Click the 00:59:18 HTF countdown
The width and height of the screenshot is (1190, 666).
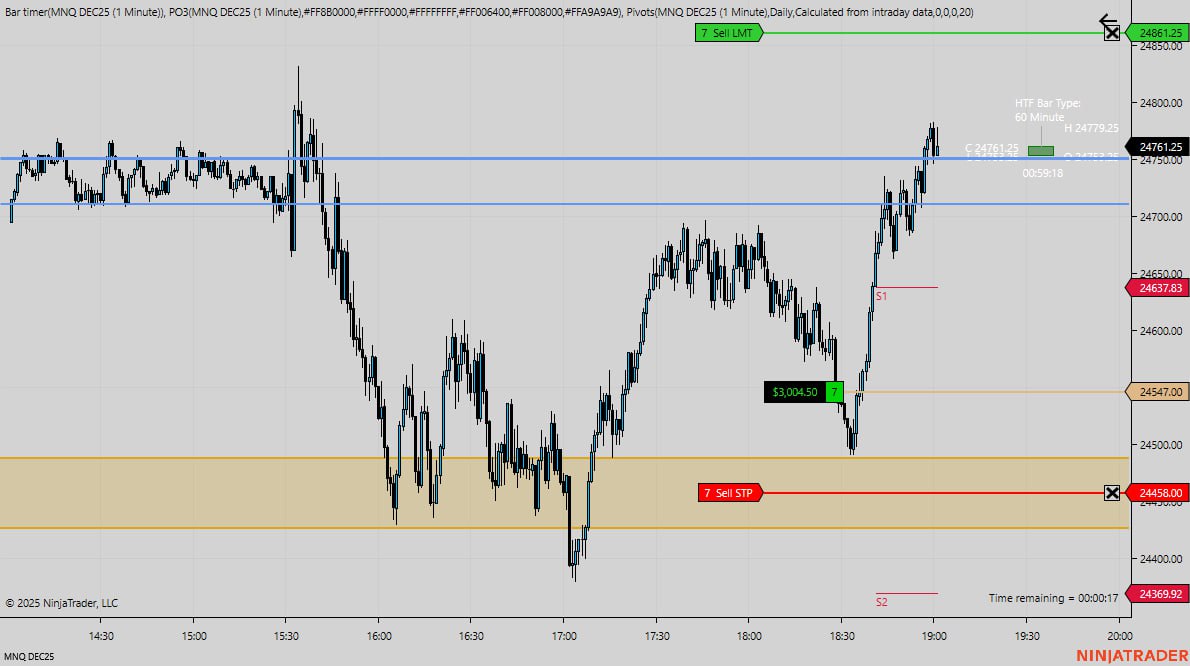click(x=1042, y=173)
